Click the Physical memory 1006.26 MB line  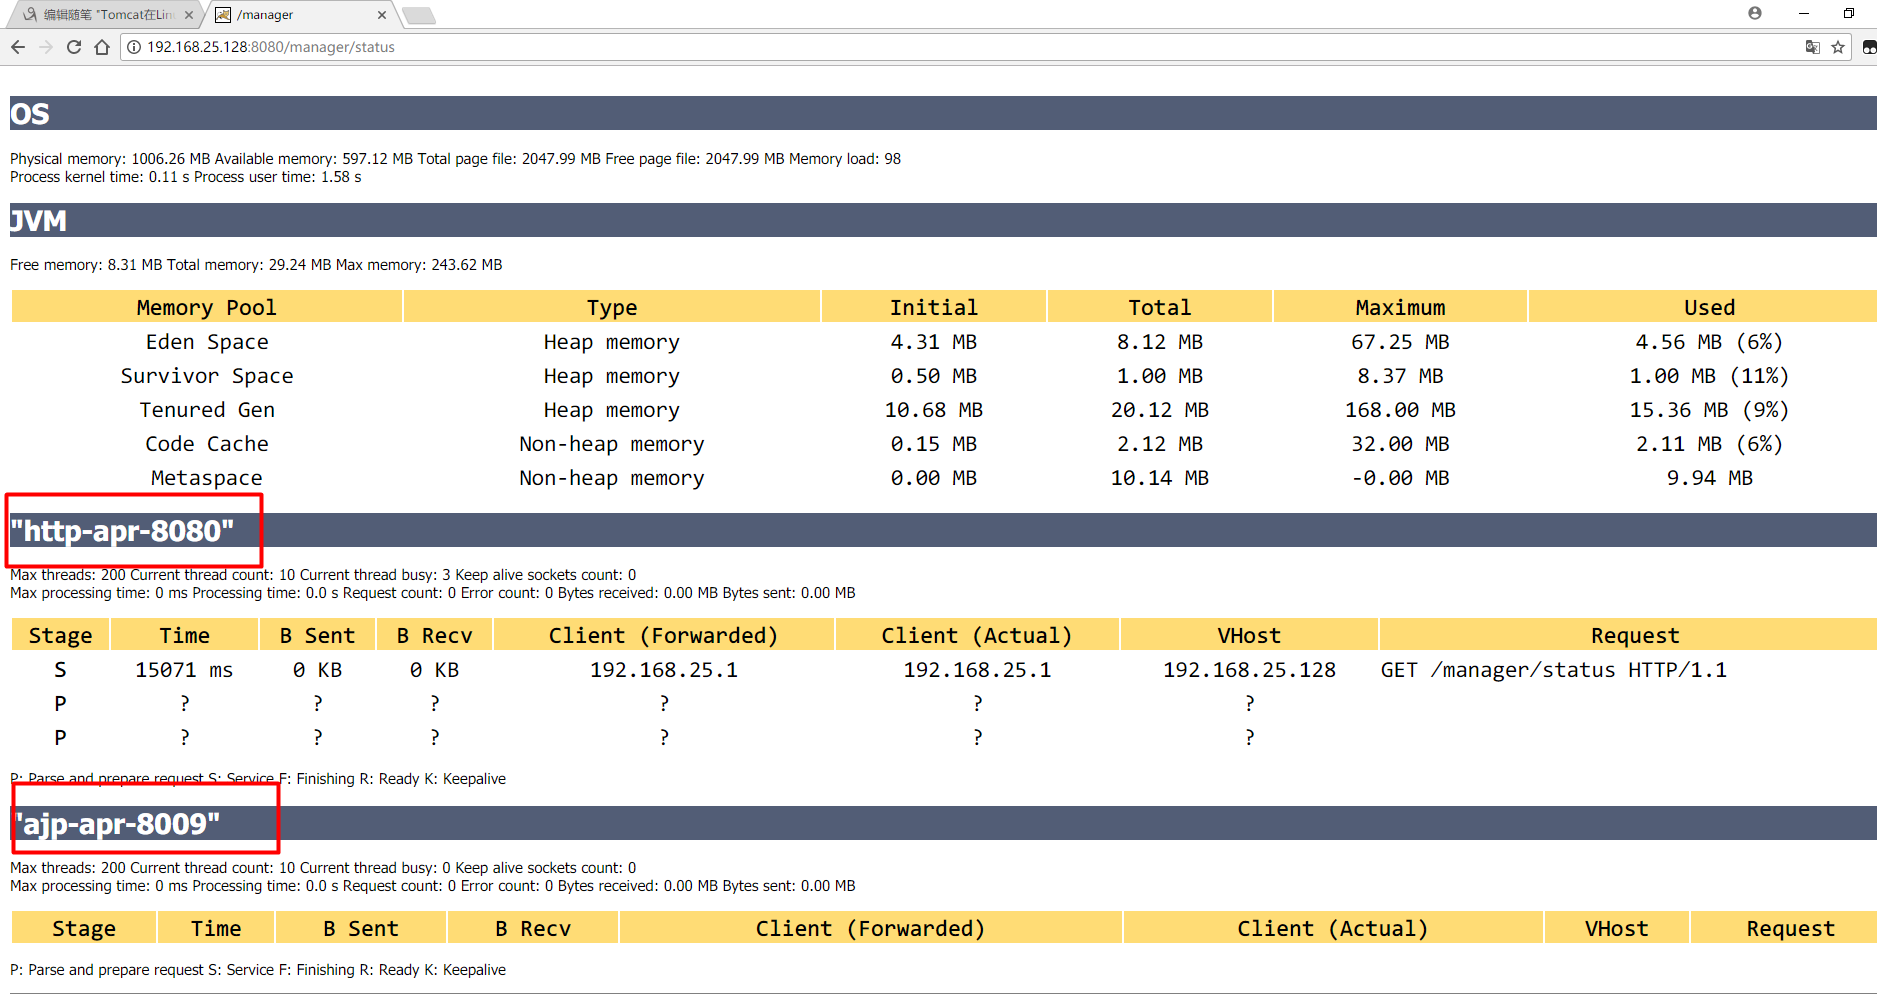455,159
